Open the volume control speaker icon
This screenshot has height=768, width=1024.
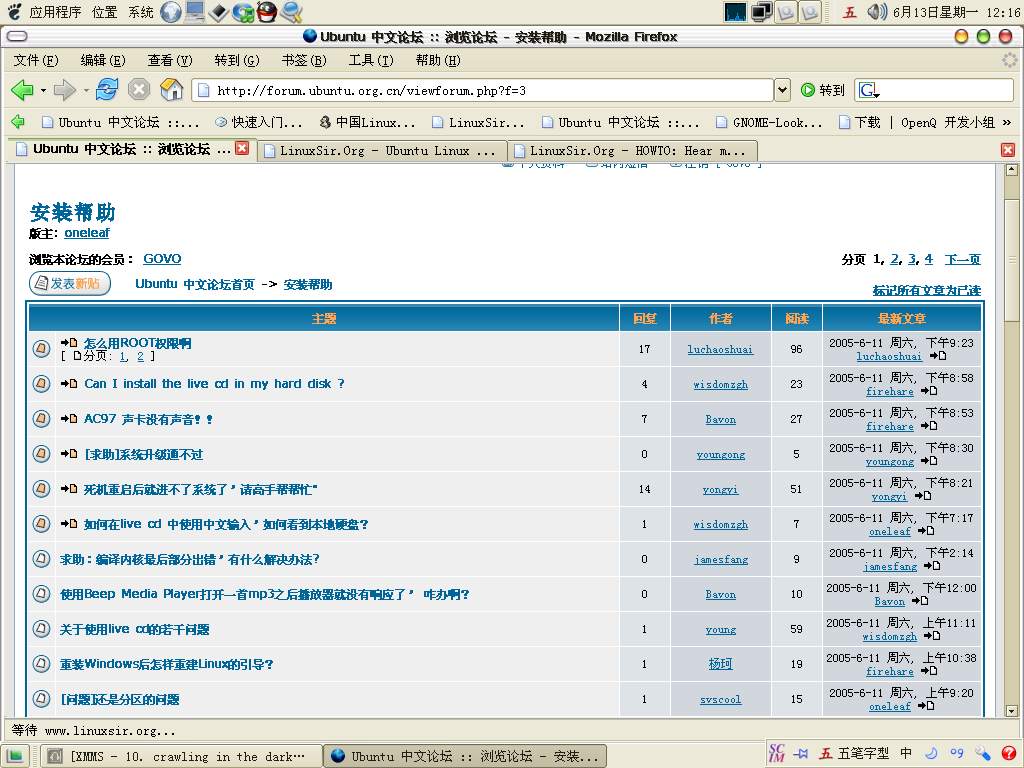(x=876, y=12)
